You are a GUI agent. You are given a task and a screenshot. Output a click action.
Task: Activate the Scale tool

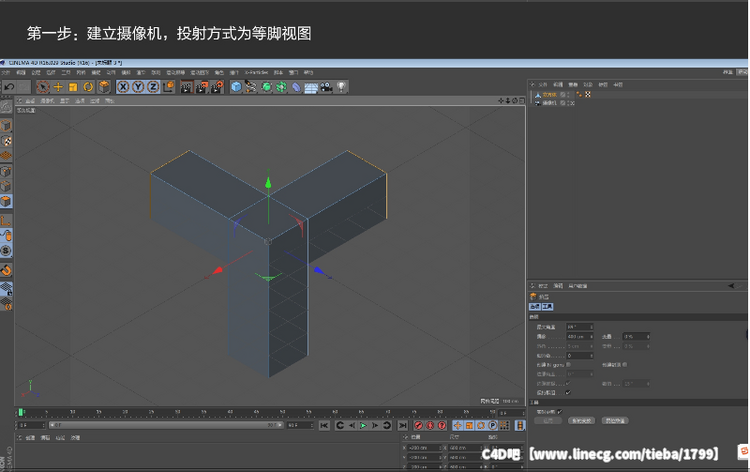click(73, 87)
